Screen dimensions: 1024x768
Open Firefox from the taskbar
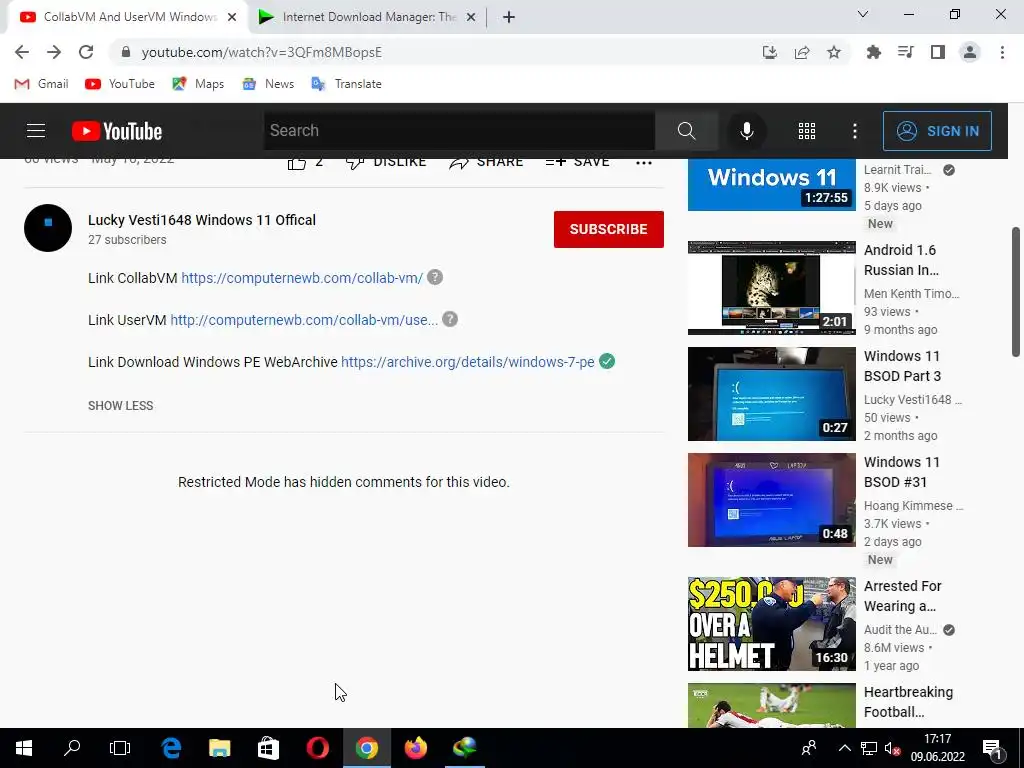click(415, 748)
